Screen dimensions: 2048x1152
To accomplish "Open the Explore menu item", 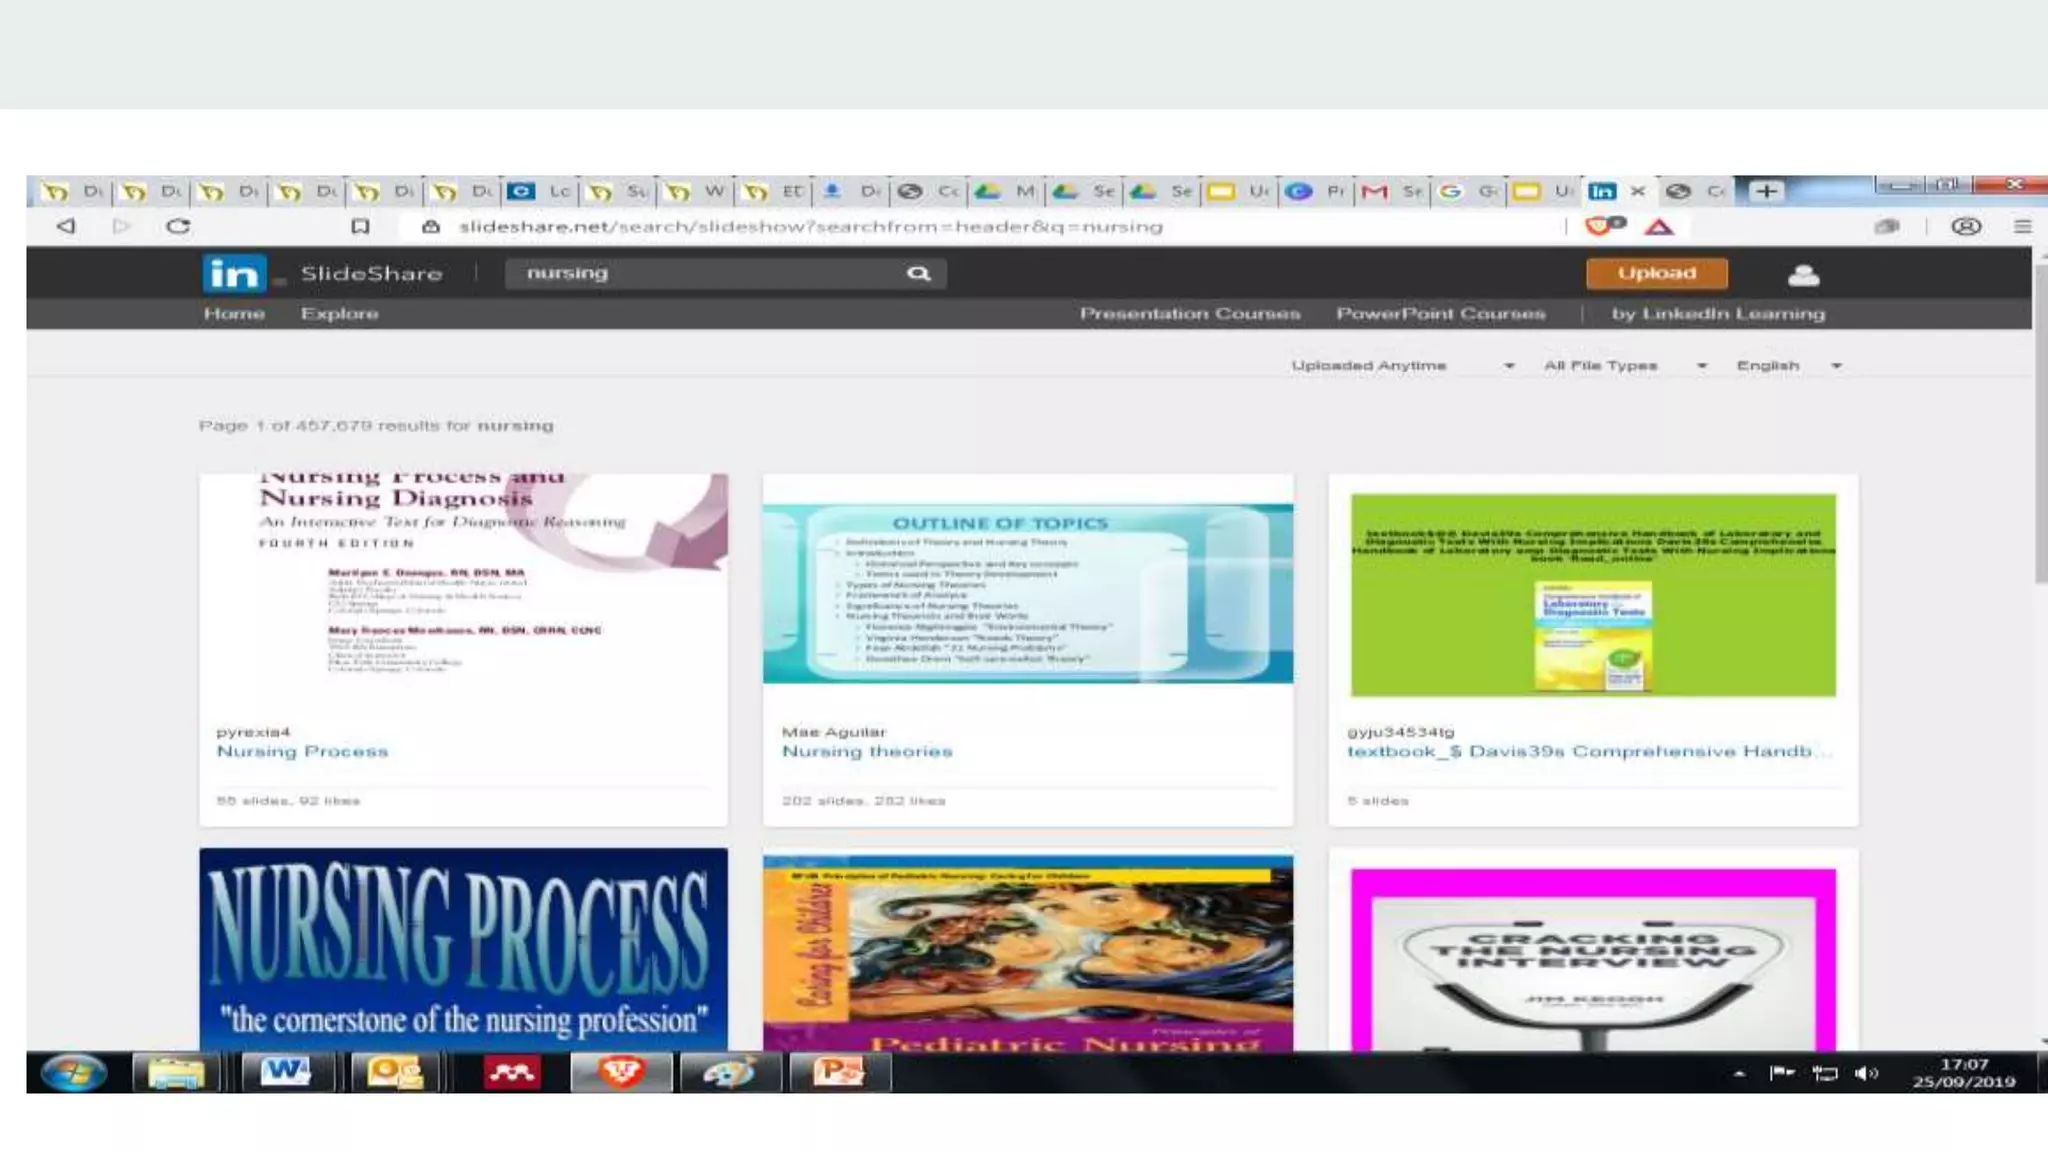I will [x=339, y=314].
